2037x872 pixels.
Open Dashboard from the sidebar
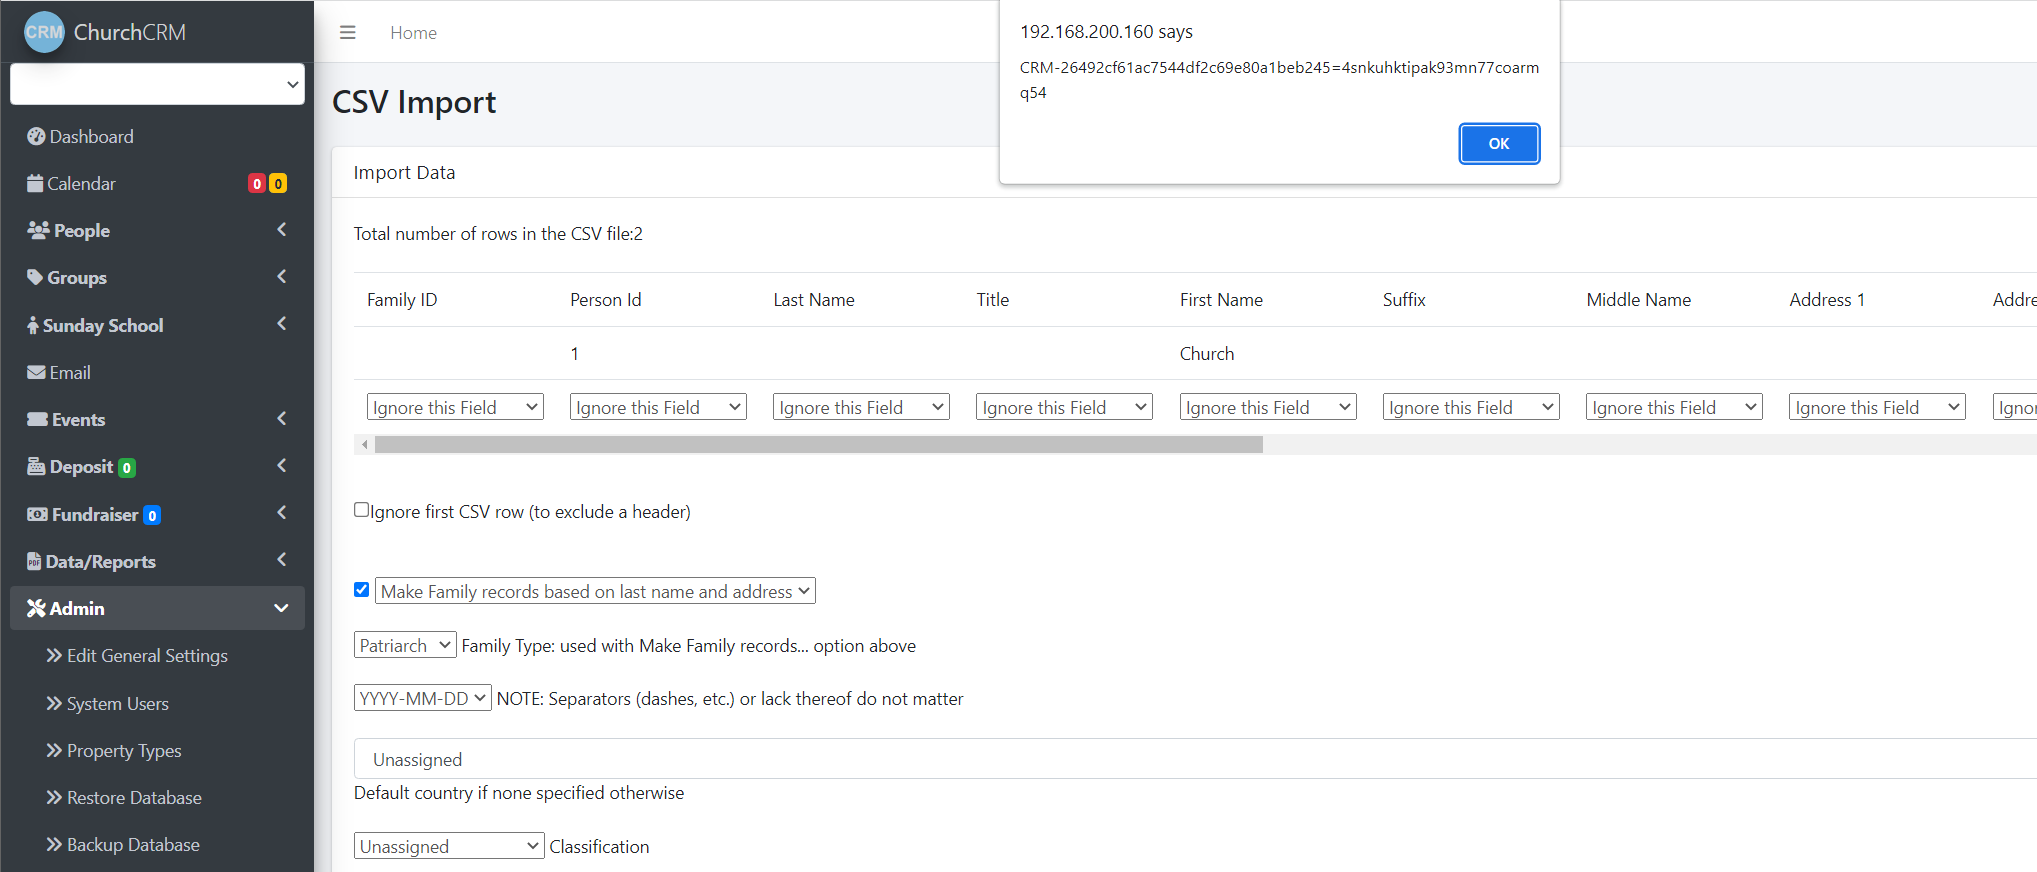point(157,137)
